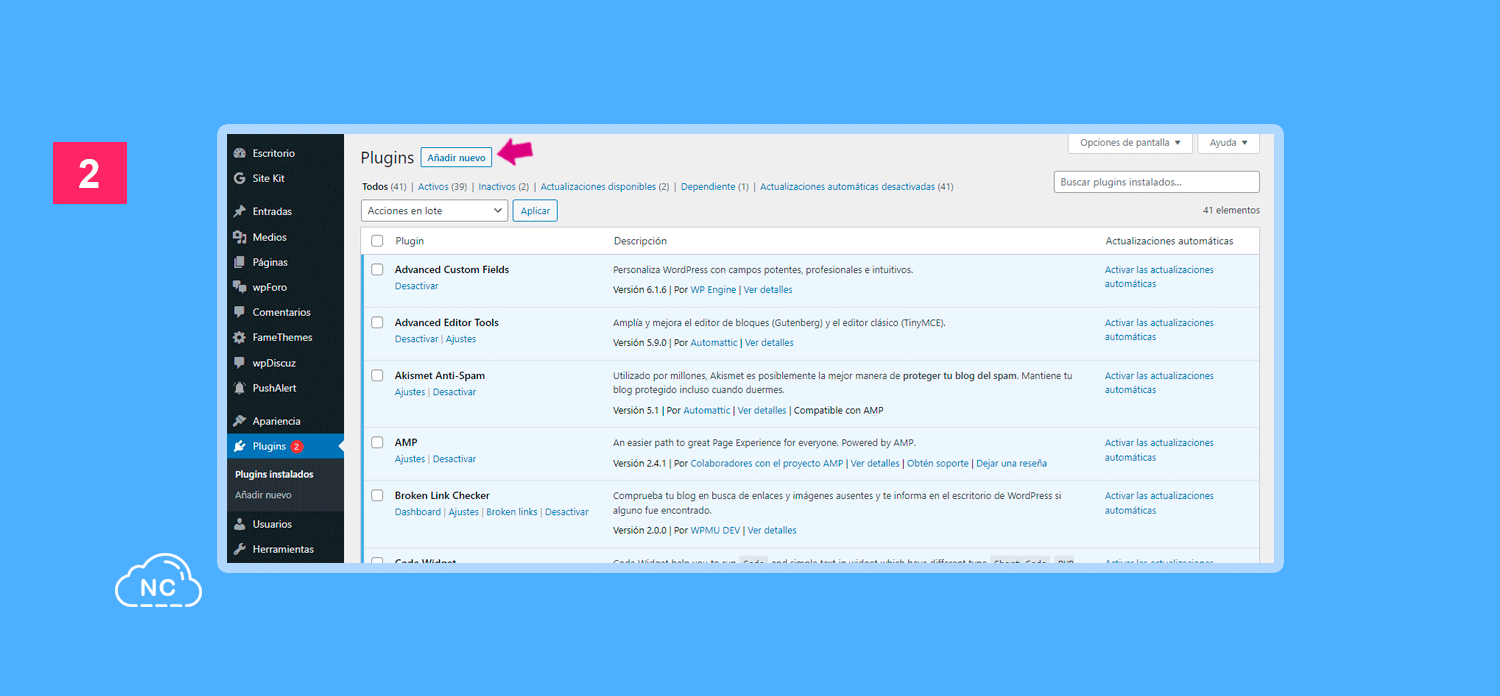Viewport: 1500px width, 696px height.
Task: Filter by Actualizaciones disponibles (2)
Action: [x=605, y=187]
